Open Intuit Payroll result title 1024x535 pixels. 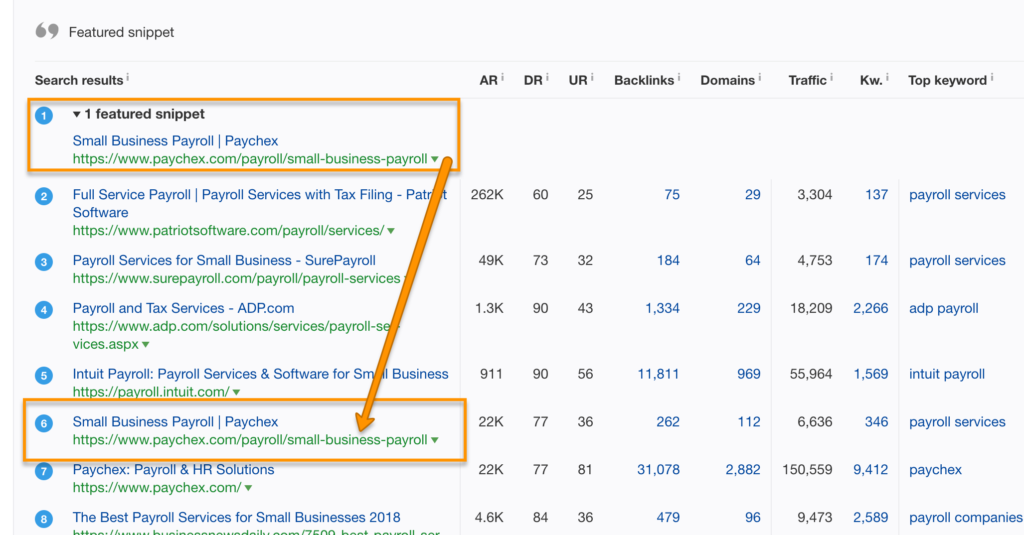tap(261, 374)
